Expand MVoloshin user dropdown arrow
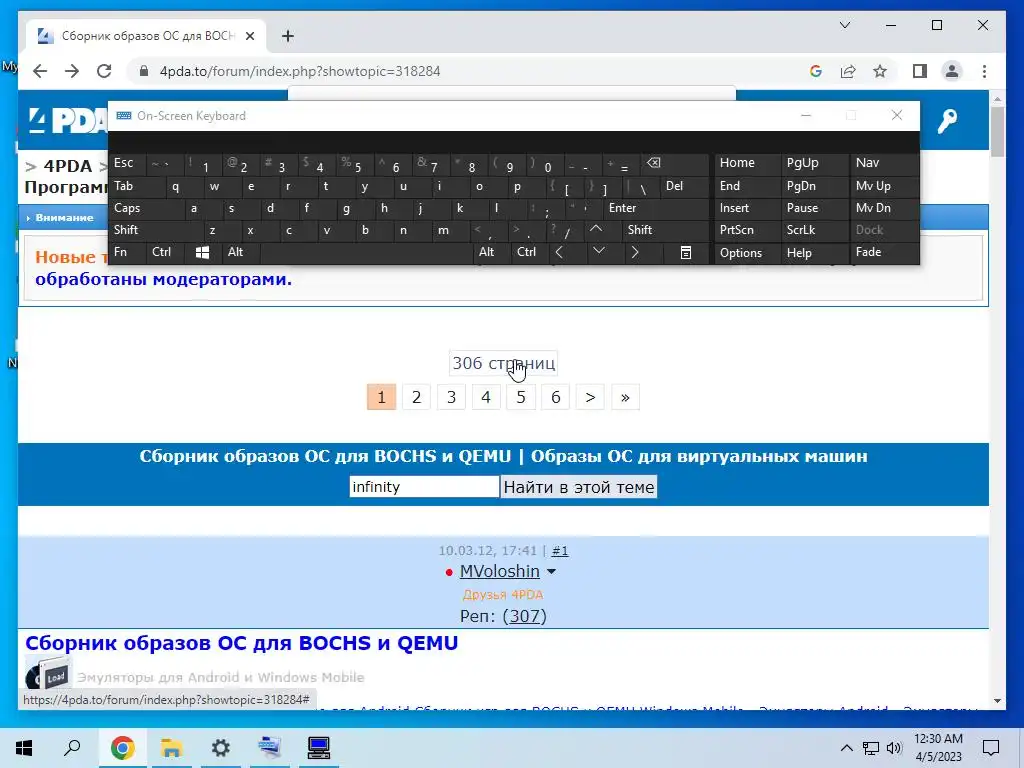The width and height of the screenshot is (1024, 768). (551, 571)
